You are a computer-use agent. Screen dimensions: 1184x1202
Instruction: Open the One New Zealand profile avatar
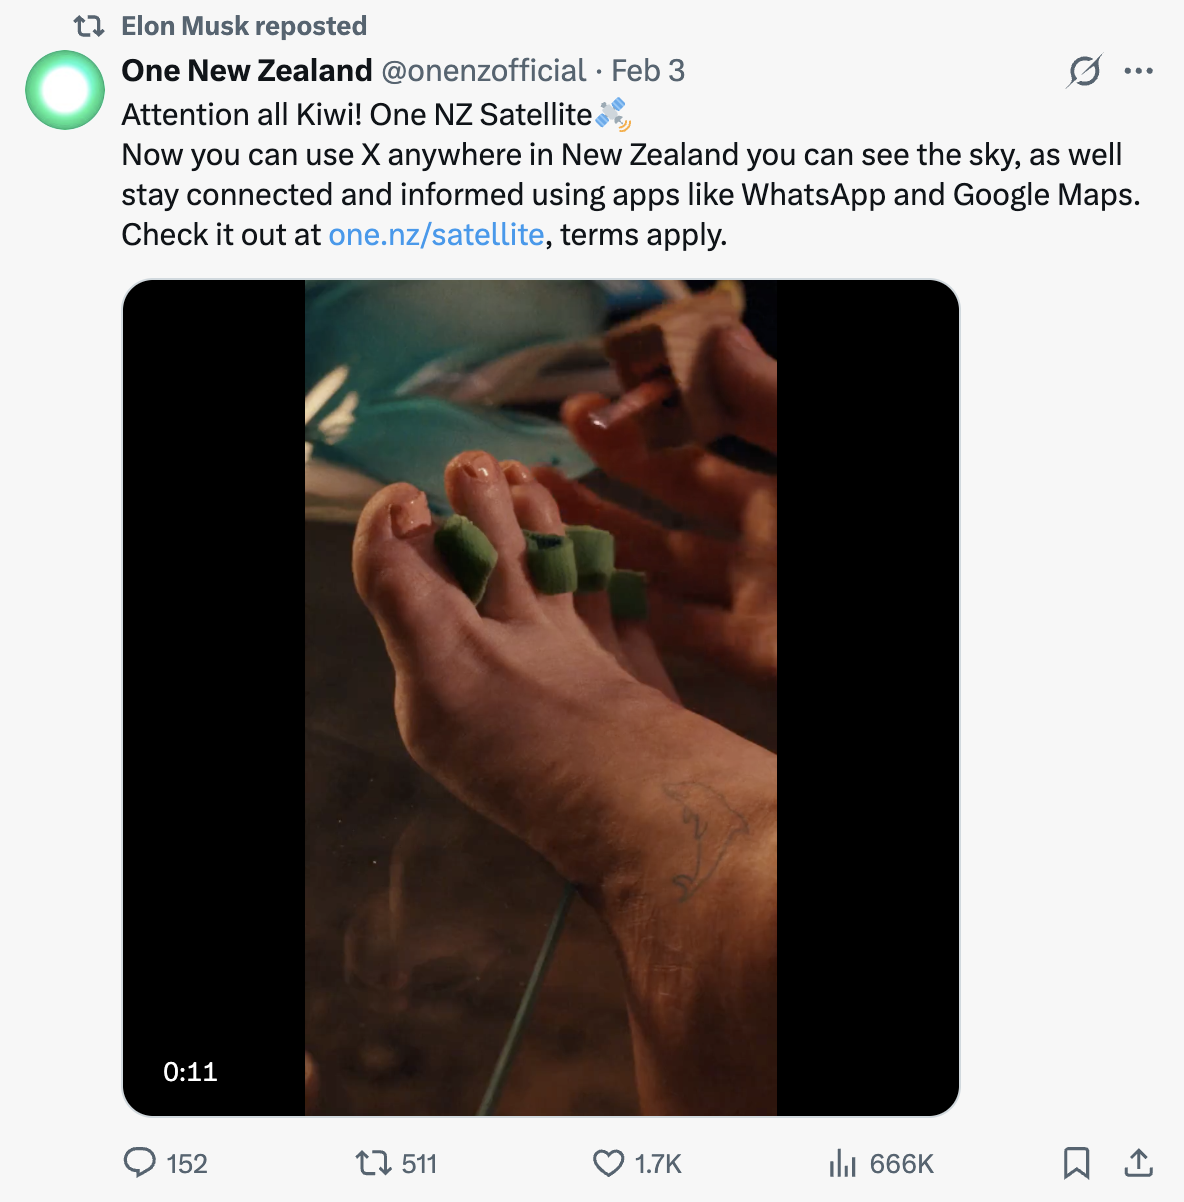(x=65, y=90)
